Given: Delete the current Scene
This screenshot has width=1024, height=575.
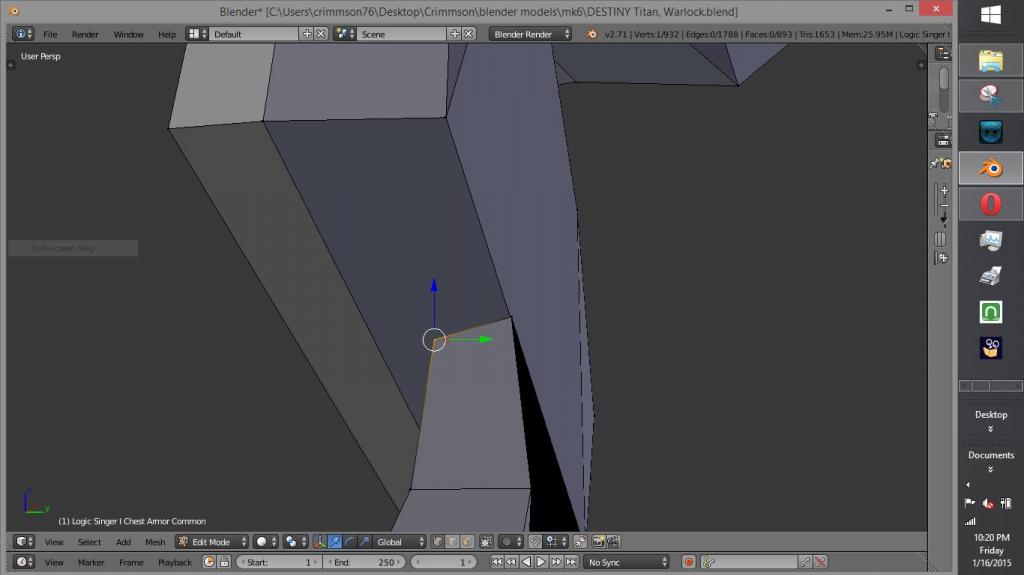Looking at the screenshot, I should click(x=468, y=34).
